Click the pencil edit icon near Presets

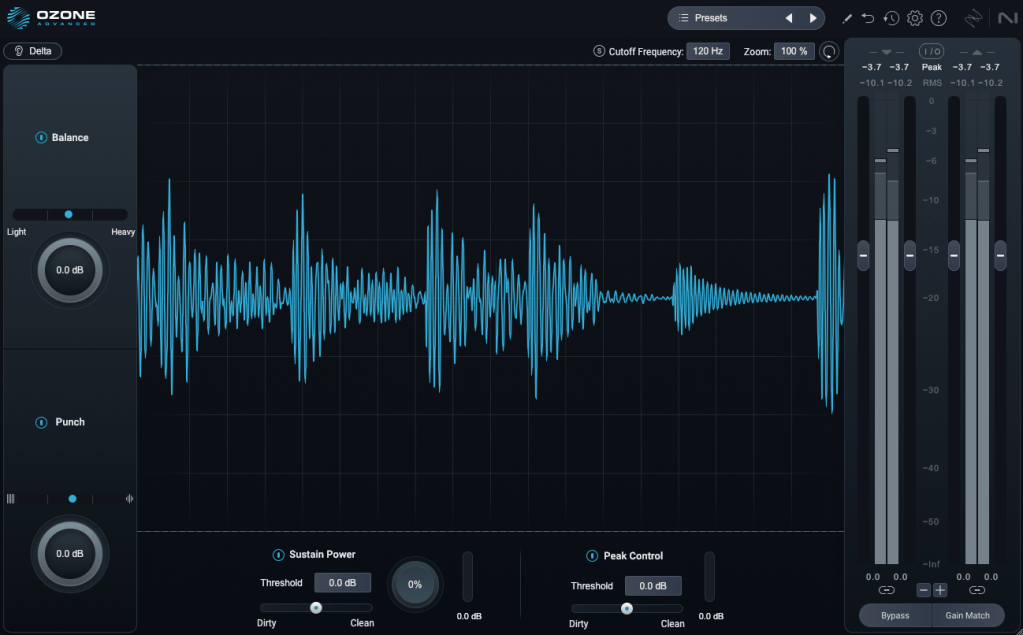pos(846,18)
